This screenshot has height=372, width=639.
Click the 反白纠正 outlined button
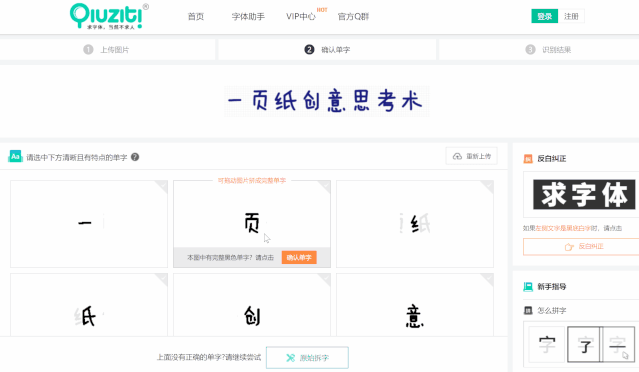tap(581, 247)
